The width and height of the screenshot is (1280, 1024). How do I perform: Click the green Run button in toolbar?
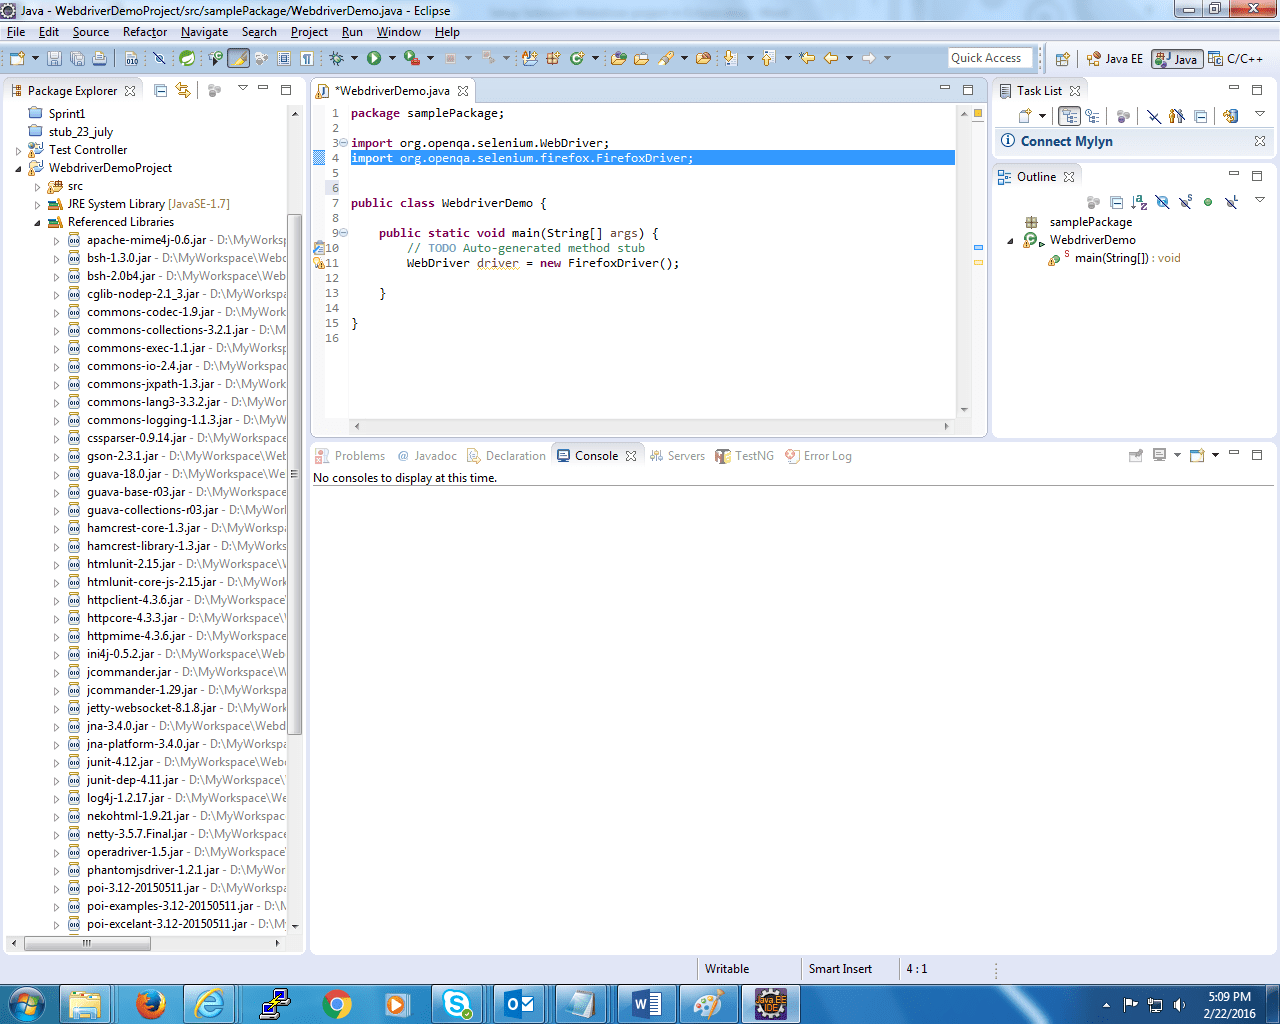tap(374, 59)
